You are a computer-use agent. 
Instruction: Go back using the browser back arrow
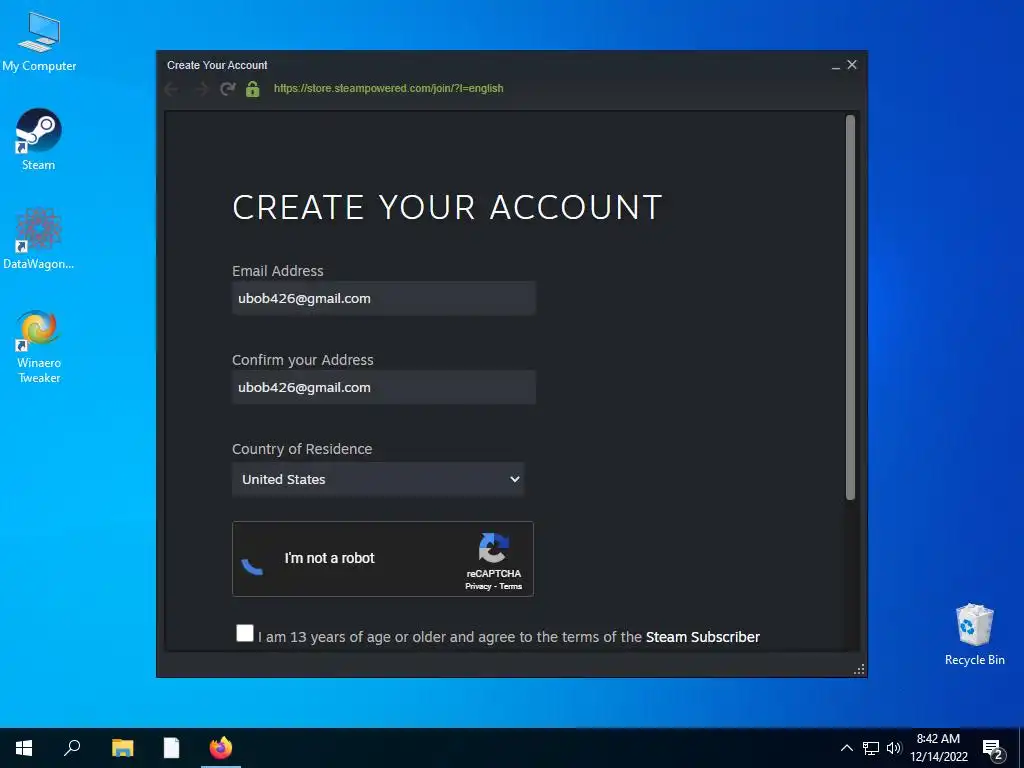(x=172, y=89)
